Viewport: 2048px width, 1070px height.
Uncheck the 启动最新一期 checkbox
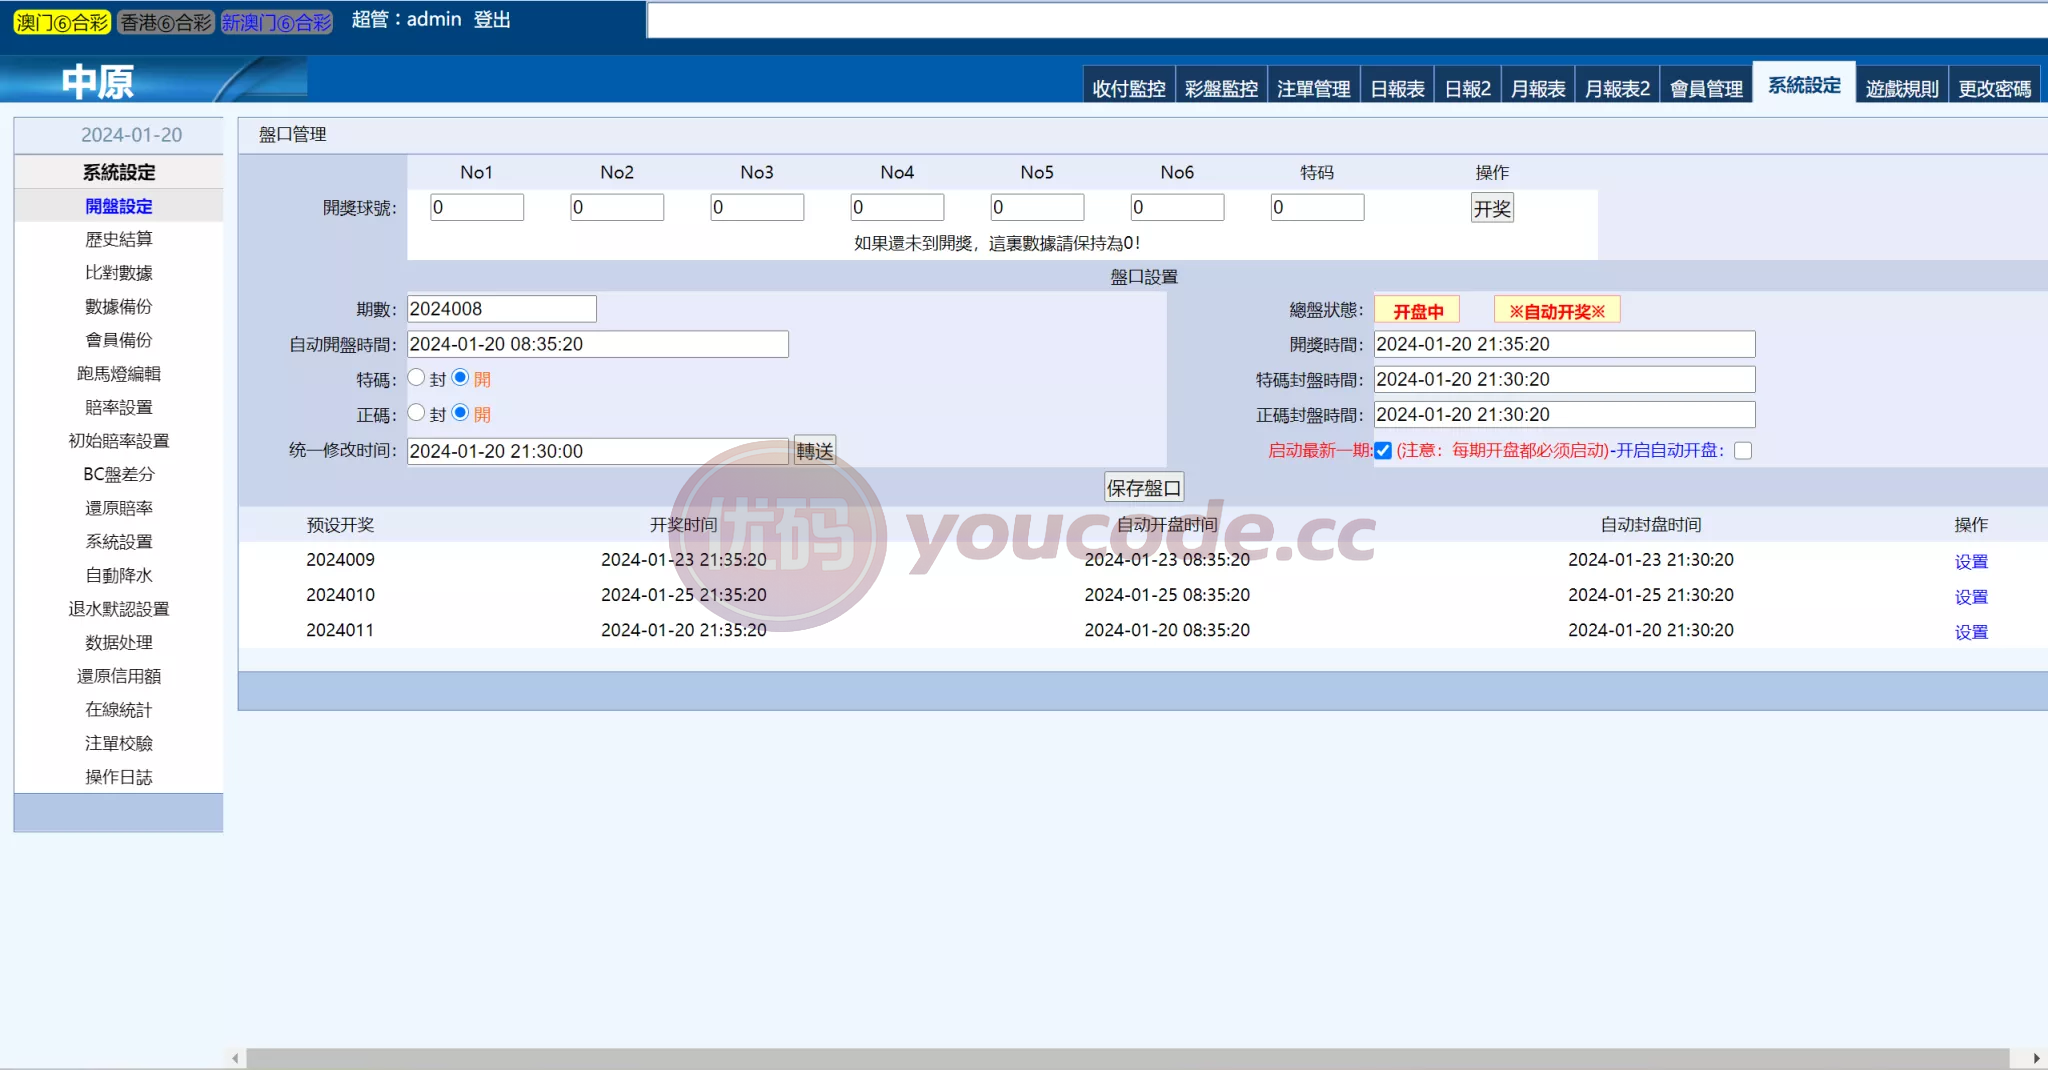point(1383,451)
